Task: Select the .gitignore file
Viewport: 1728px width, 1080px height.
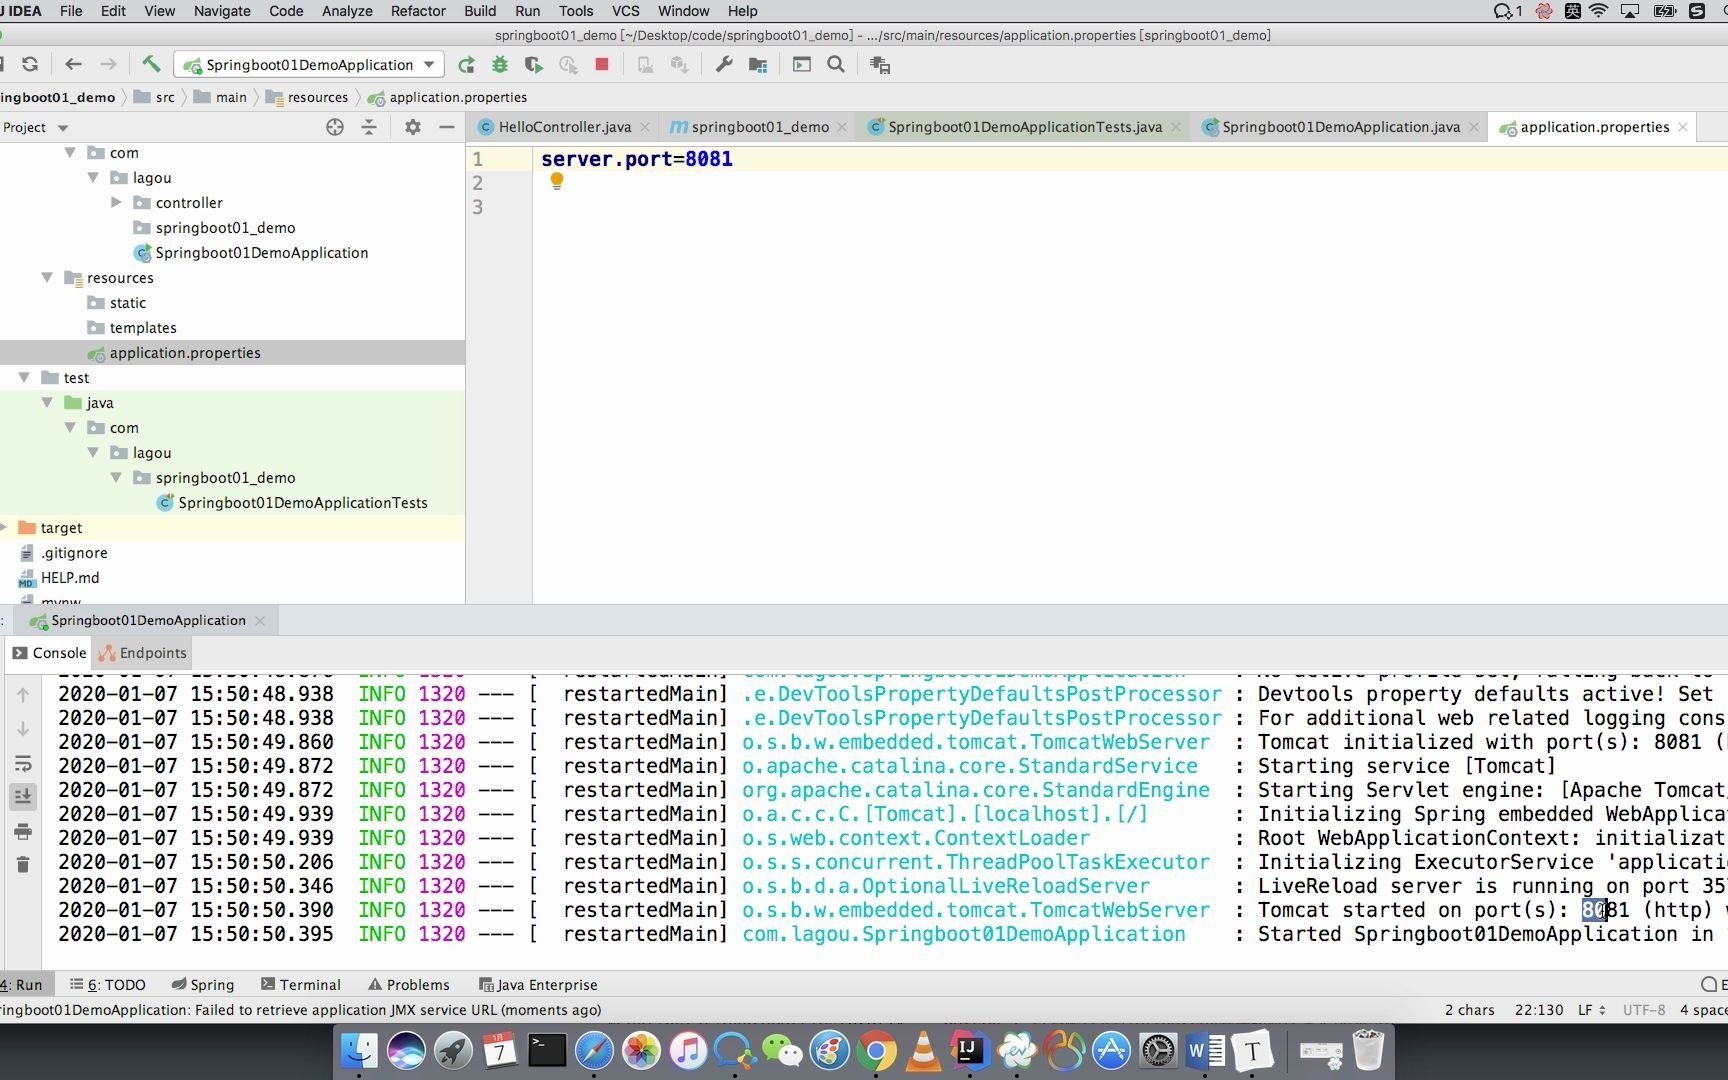Action: 74,553
